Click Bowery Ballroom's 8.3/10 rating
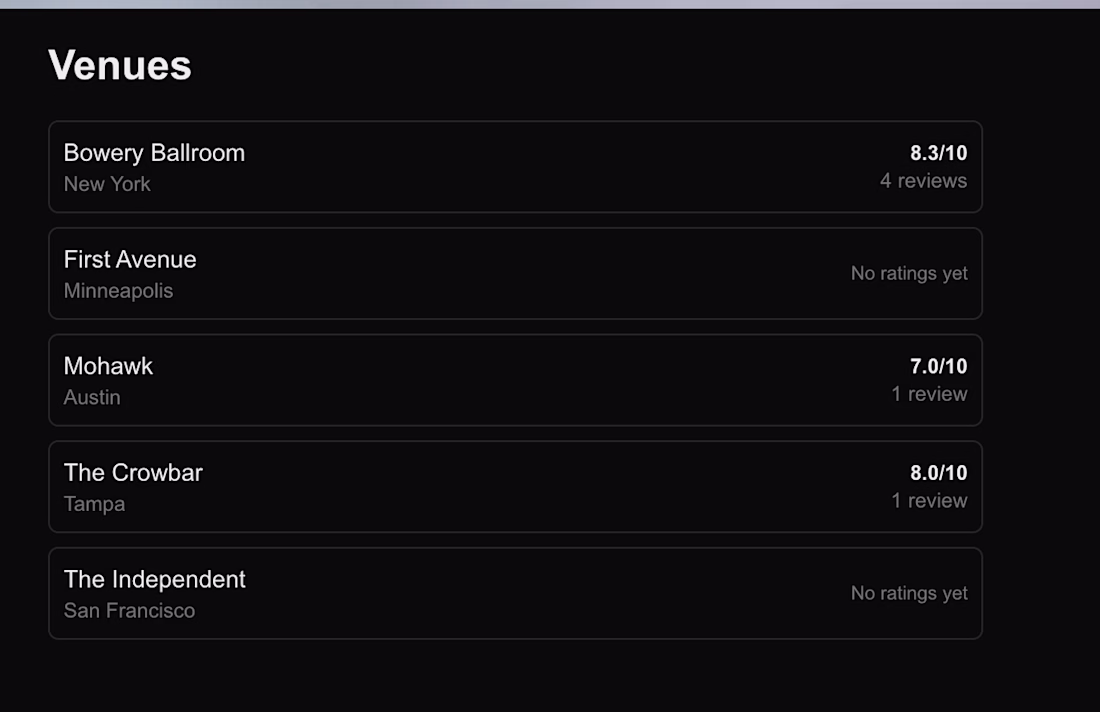1100x712 pixels. (938, 153)
